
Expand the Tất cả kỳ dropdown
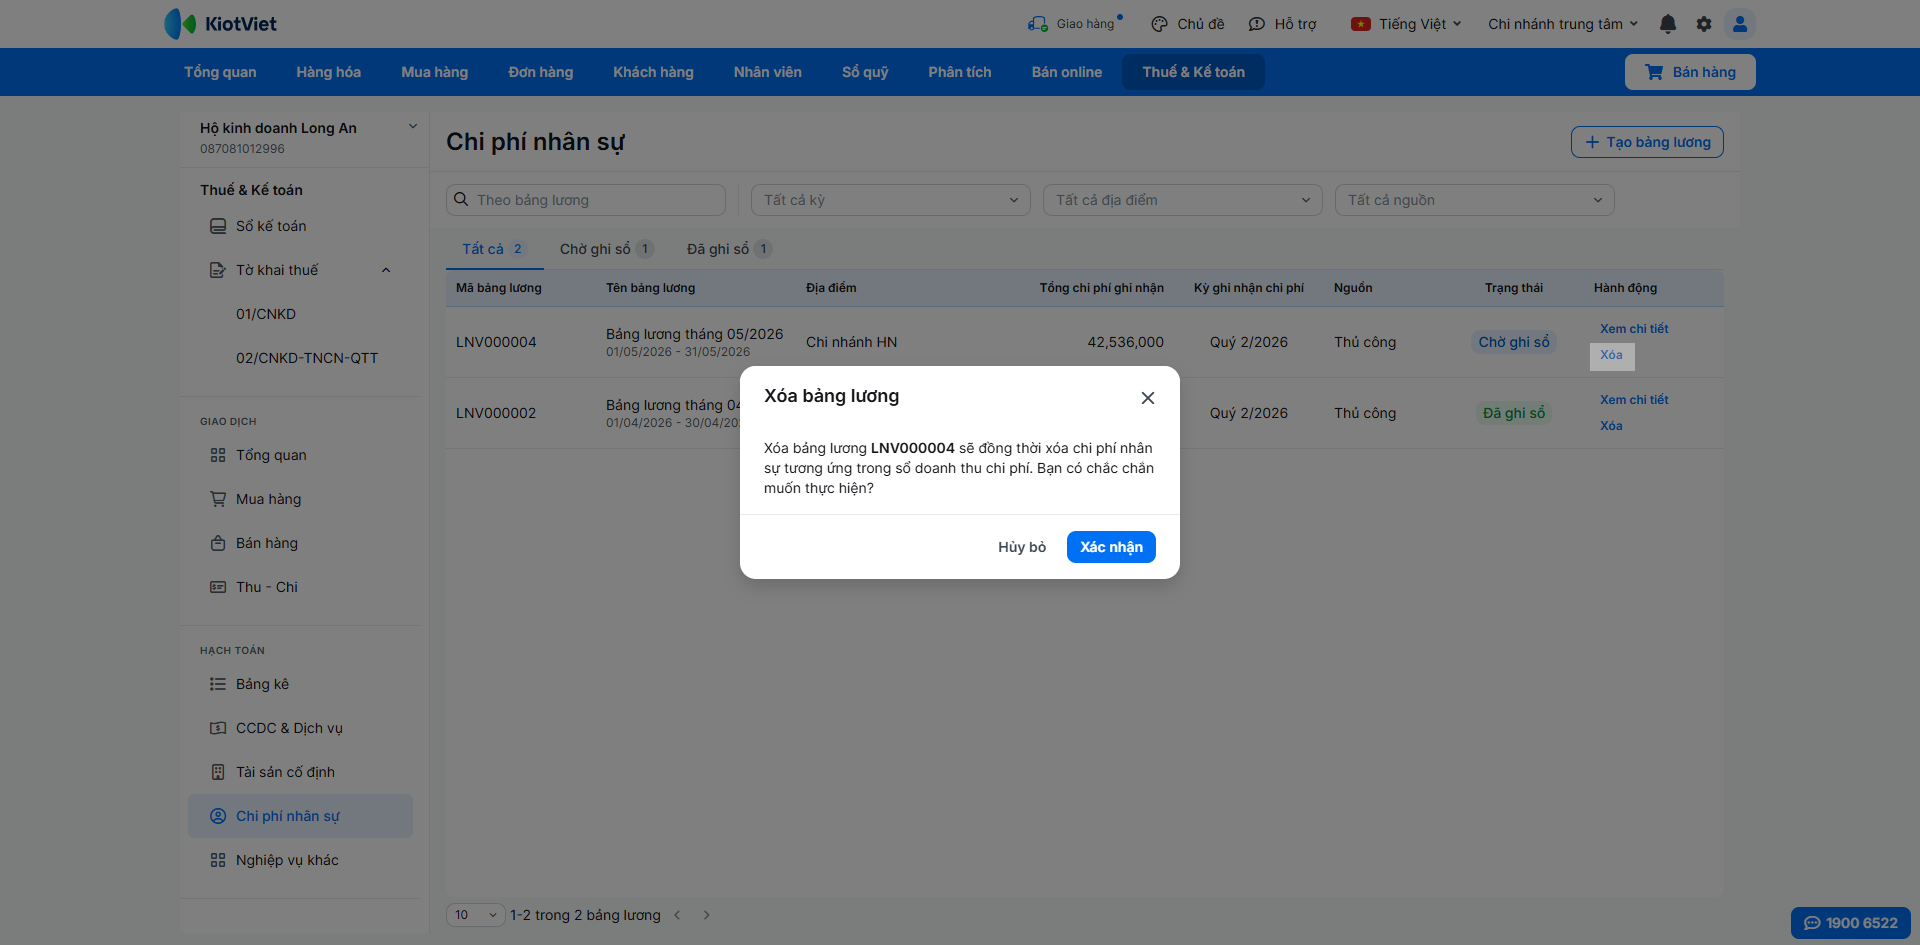[890, 200]
